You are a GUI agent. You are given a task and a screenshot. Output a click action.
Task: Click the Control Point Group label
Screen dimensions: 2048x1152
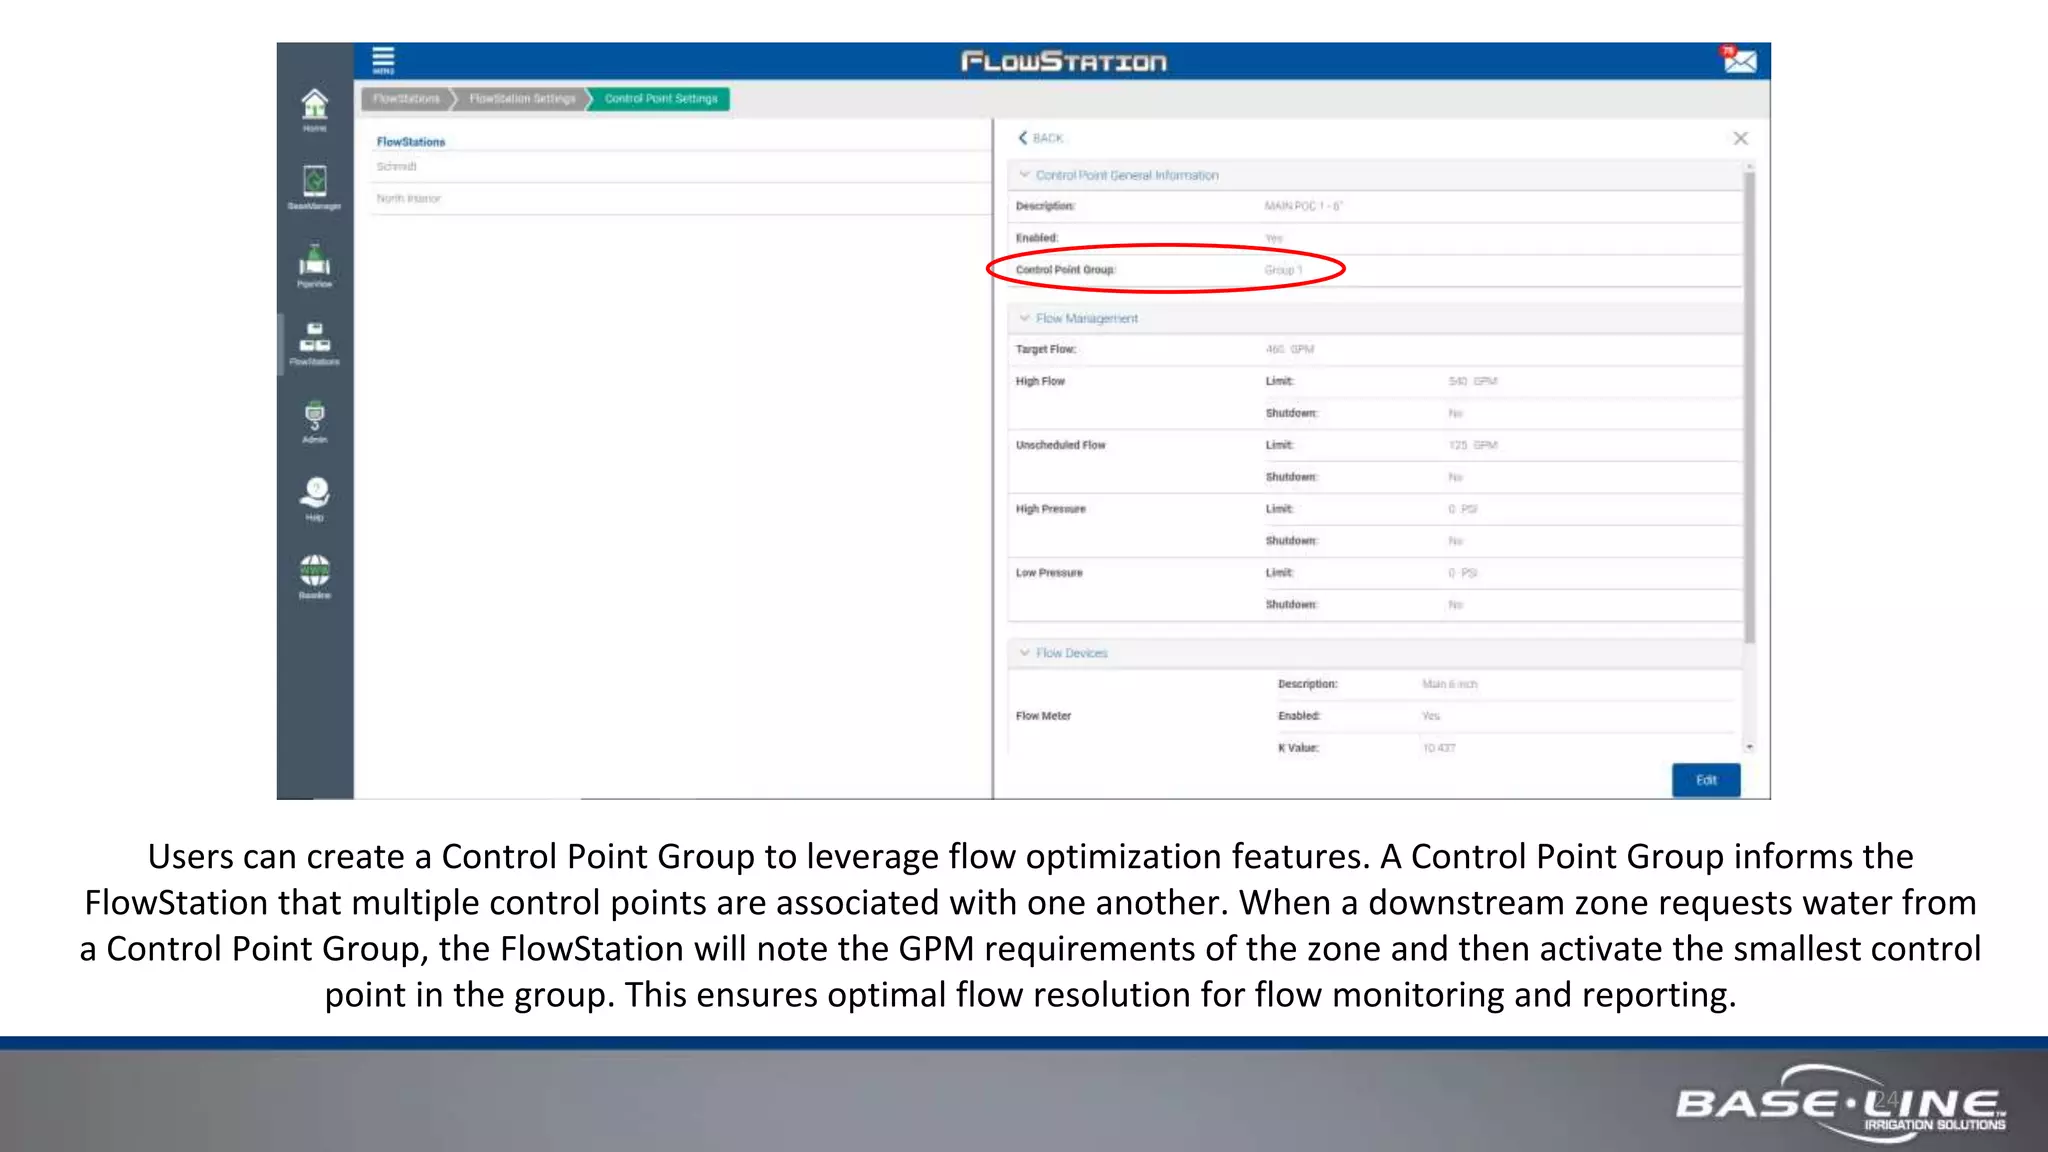1065,270
